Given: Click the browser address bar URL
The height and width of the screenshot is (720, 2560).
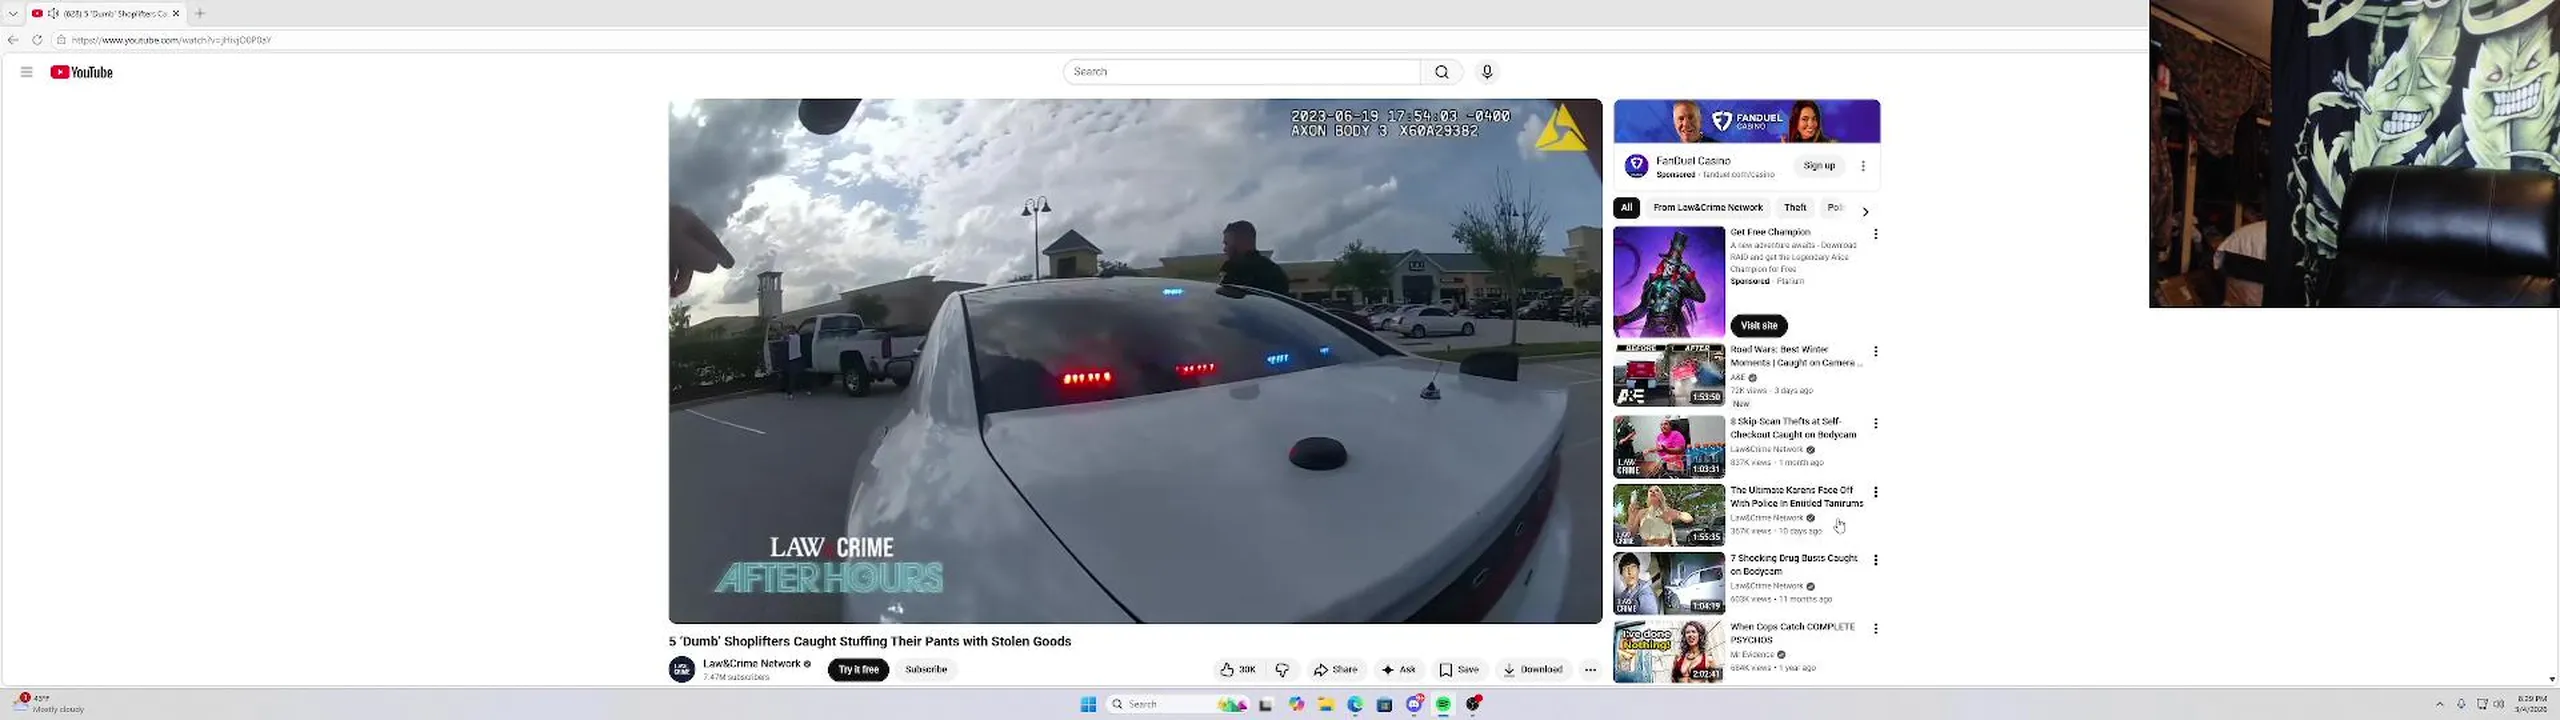Looking at the screenshot, I should pos(172,40).
